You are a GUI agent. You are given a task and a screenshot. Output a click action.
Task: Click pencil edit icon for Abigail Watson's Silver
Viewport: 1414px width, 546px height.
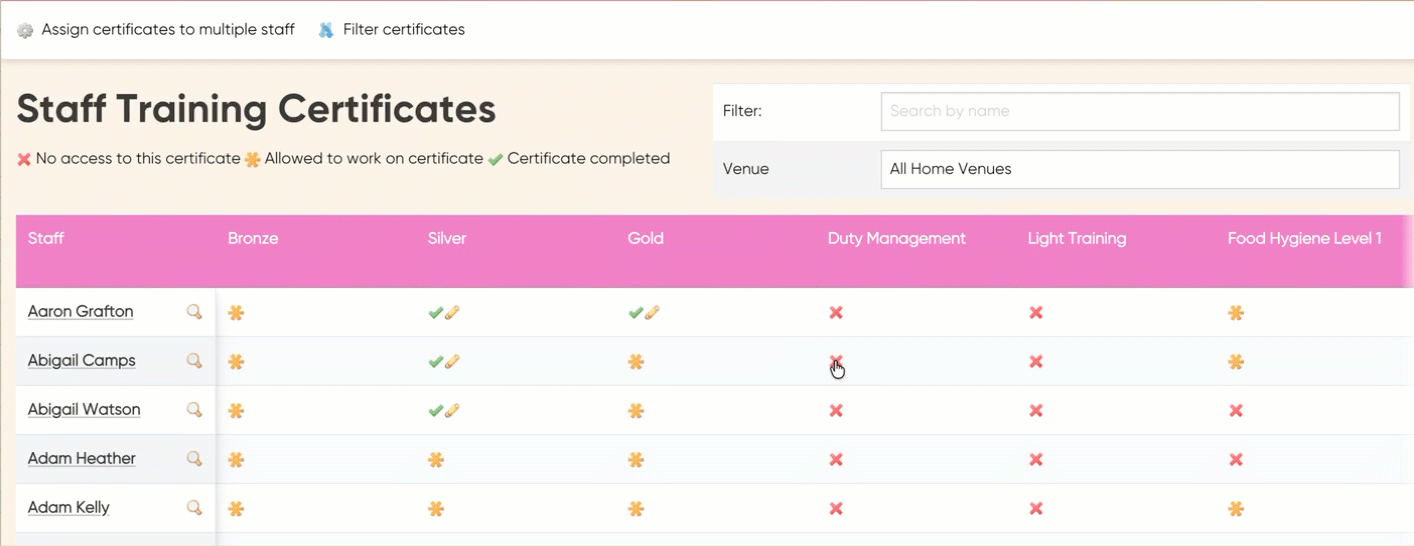[452, 410]
